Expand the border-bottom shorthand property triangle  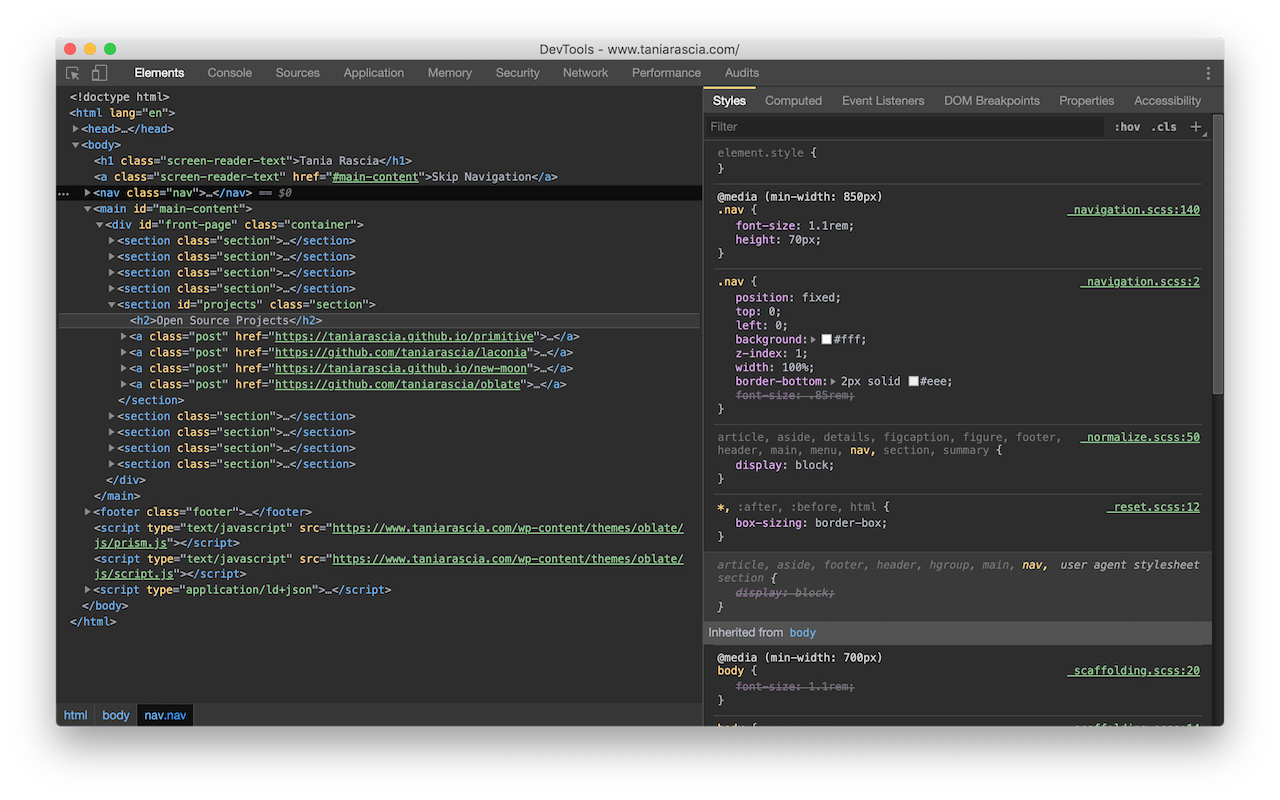pos(834,382)
